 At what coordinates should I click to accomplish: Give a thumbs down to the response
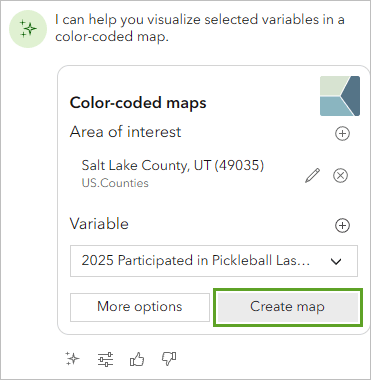pyautogui.click(x=169, y=359)
